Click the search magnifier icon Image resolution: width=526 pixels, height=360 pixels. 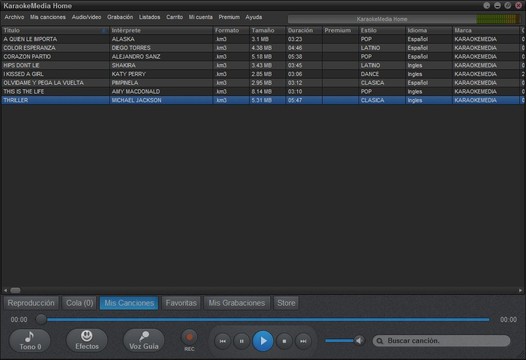click(x=380, y=341)
